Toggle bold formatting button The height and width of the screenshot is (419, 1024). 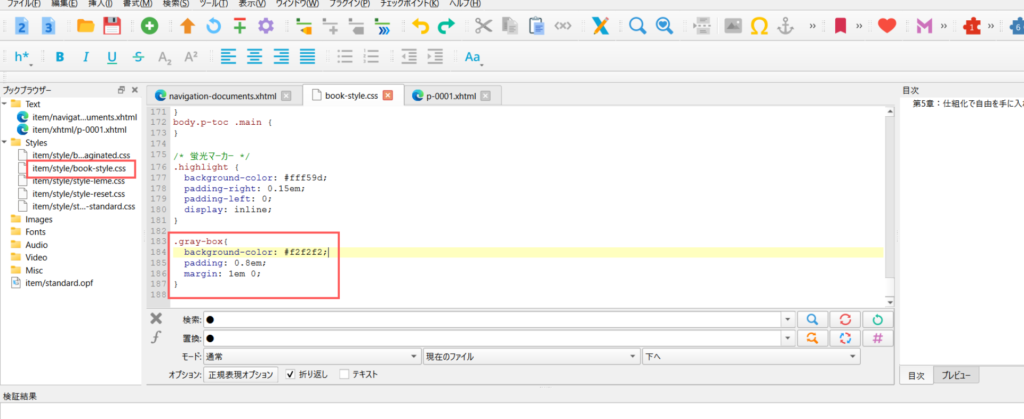tap(60, 57)
